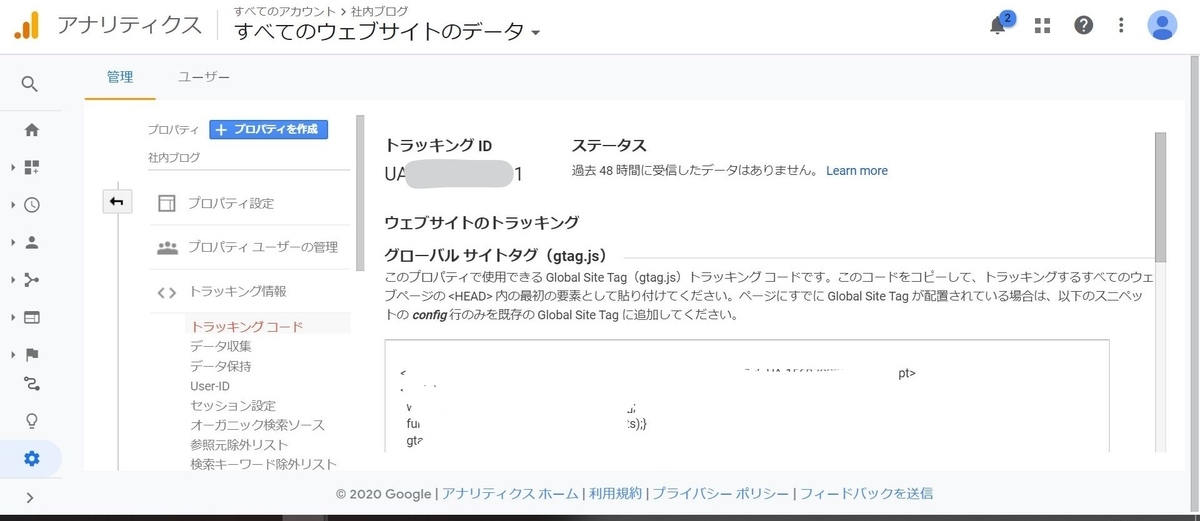Screen dimensions: 1200x521
Task: Open プライバシー ポリシー footer link
Action: [x=721, y=494]
